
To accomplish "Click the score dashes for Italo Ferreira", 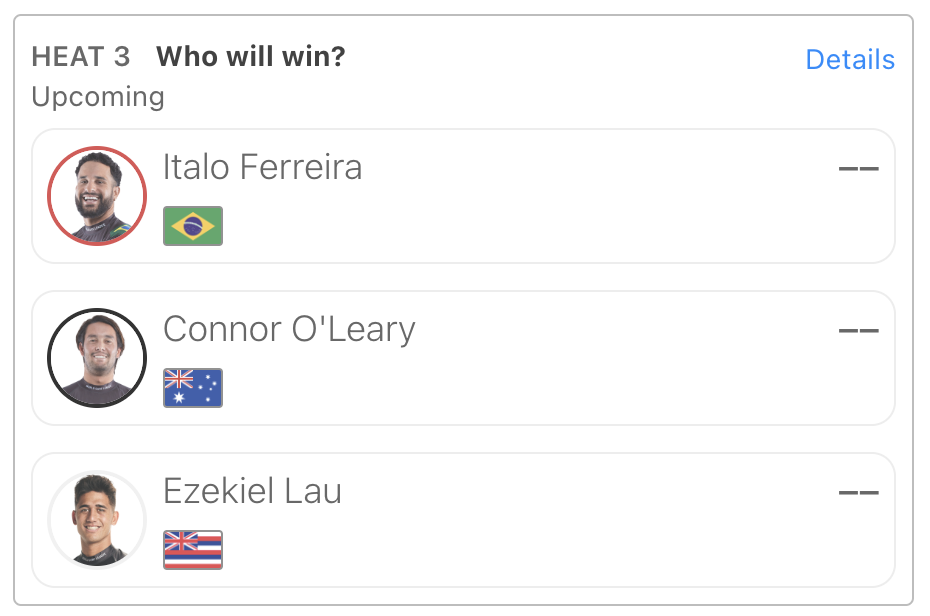I will click(858, 169).
